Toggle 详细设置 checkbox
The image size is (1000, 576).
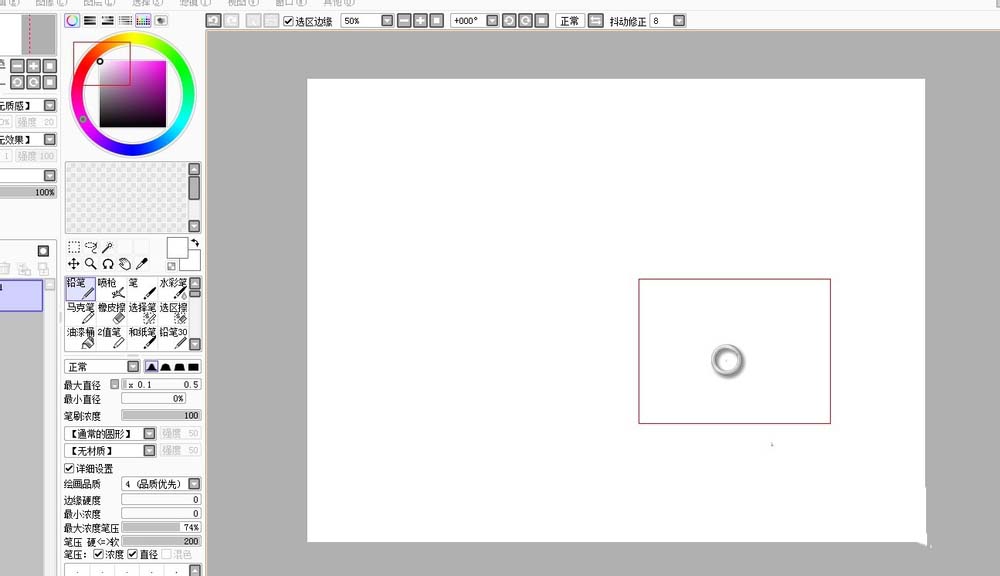pyautogui.click(x=69, y=468)
